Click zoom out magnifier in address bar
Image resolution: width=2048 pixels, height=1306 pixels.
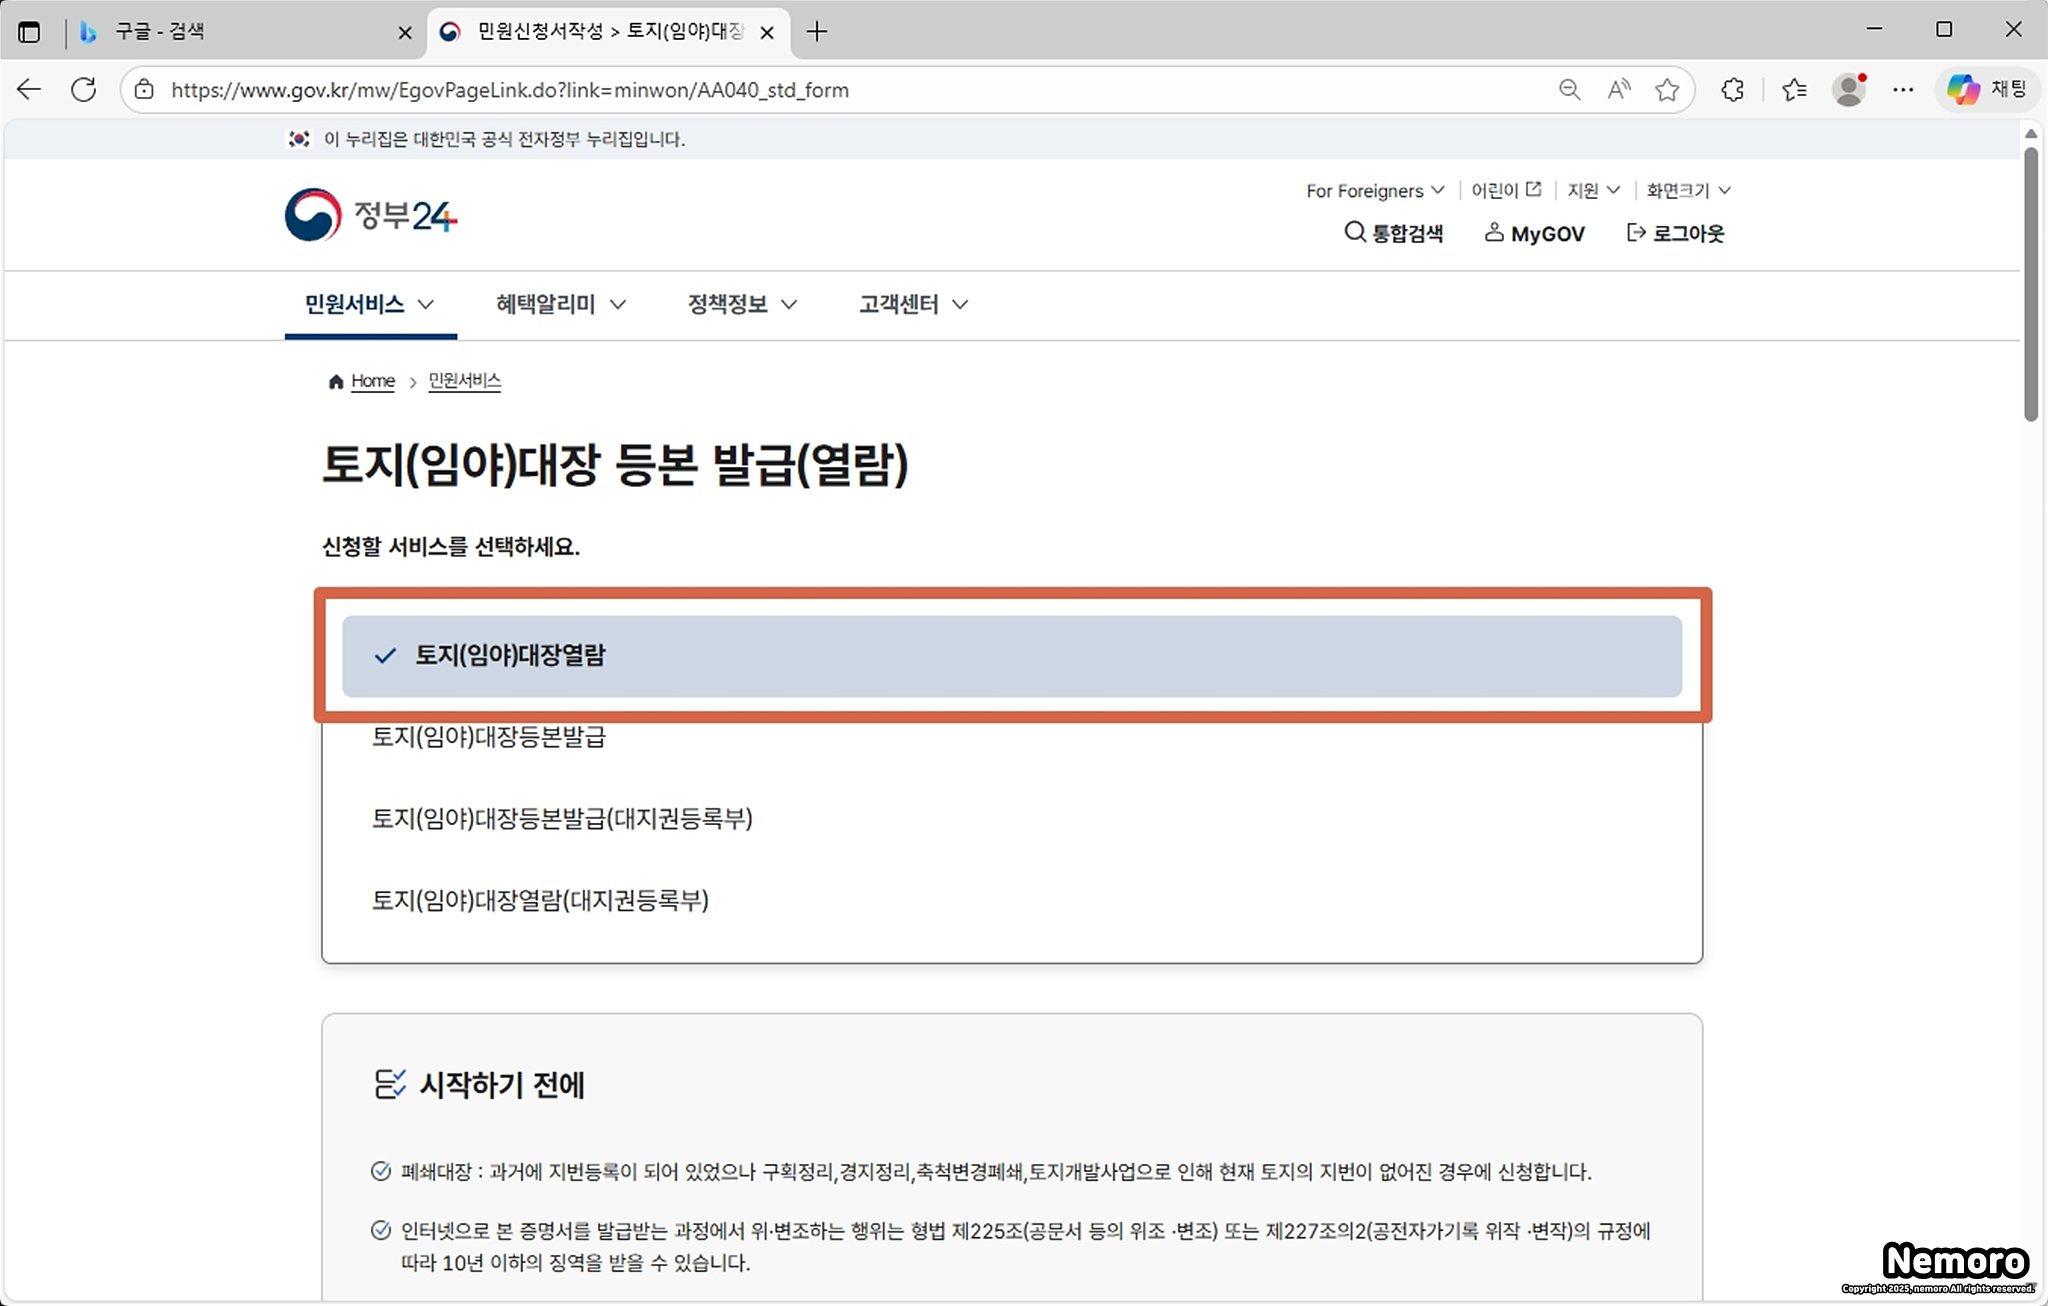(1569, 90)
